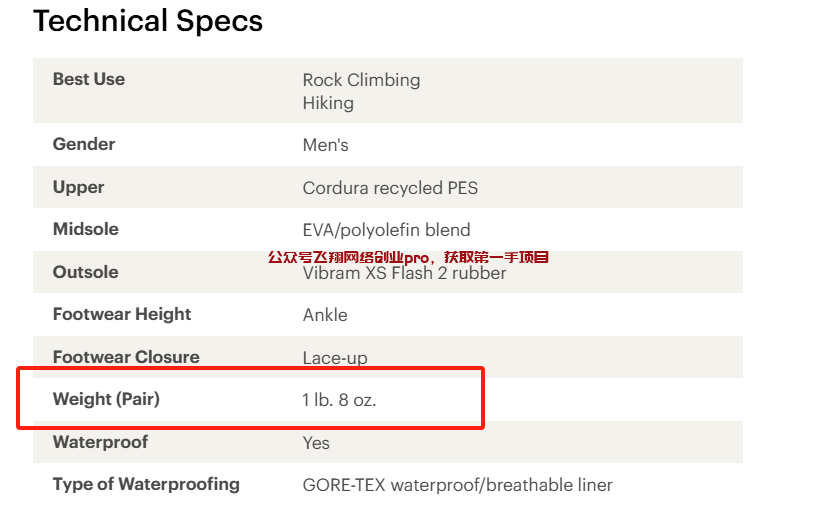
Task: Click the Best Use row label
Action: [89, 79]
